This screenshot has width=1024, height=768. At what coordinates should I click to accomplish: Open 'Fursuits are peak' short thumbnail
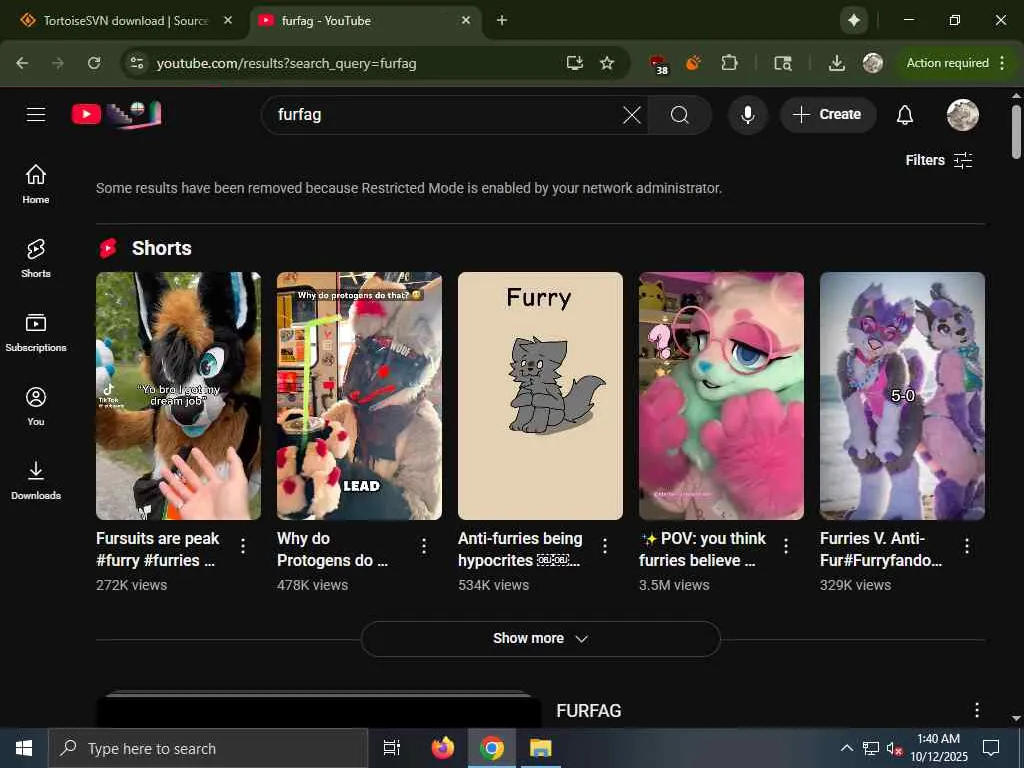tap(178, 396)
